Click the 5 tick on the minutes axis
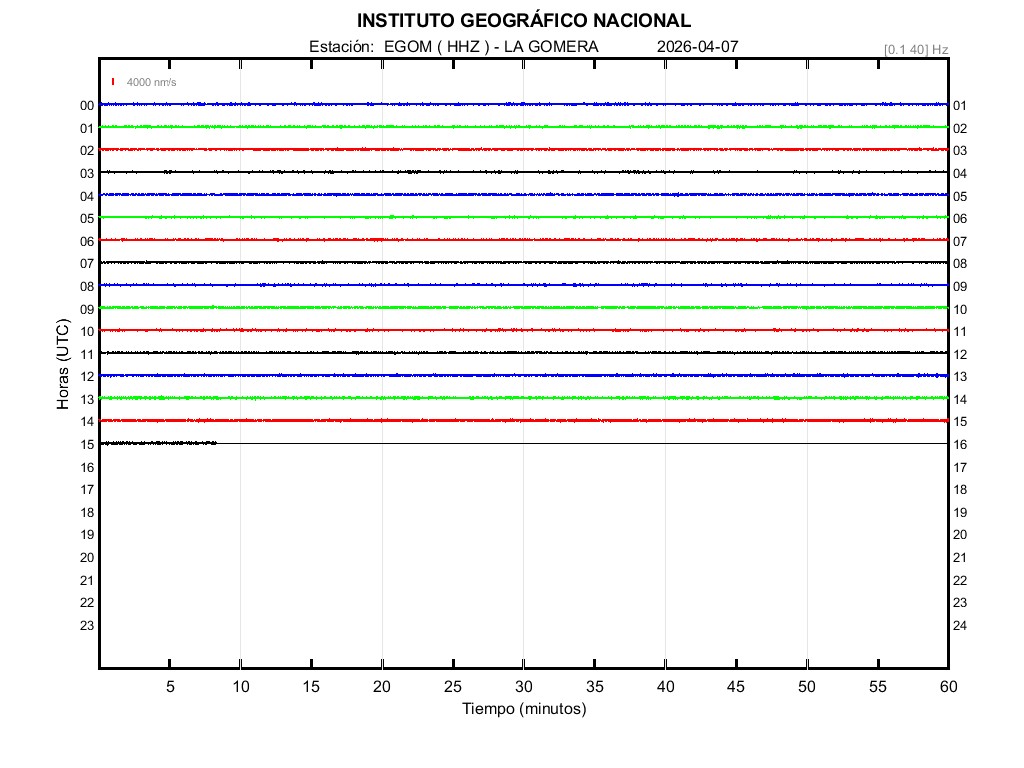Screen dimensions: 1024x768 point(170,687)
